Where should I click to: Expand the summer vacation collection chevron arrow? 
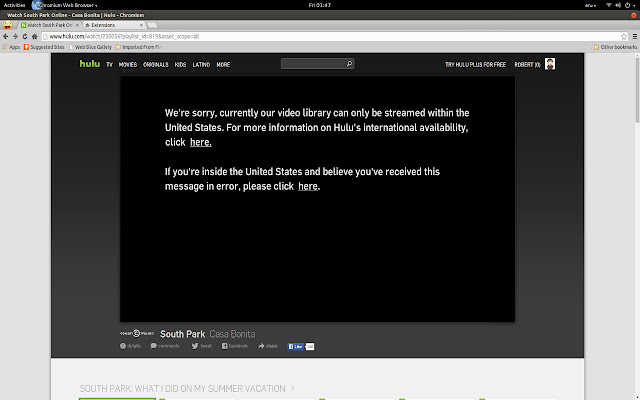pyautogui.click(x=292, y=388)
